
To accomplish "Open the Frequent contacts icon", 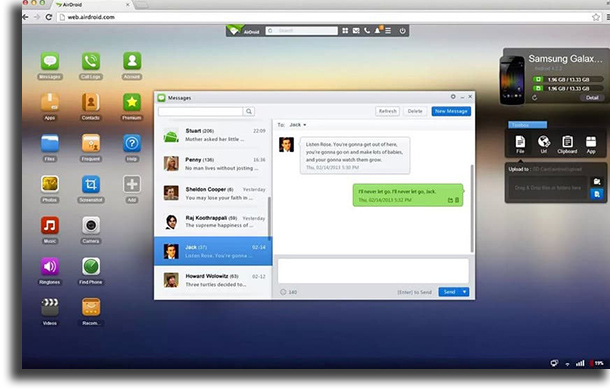I will coord(91,143).
